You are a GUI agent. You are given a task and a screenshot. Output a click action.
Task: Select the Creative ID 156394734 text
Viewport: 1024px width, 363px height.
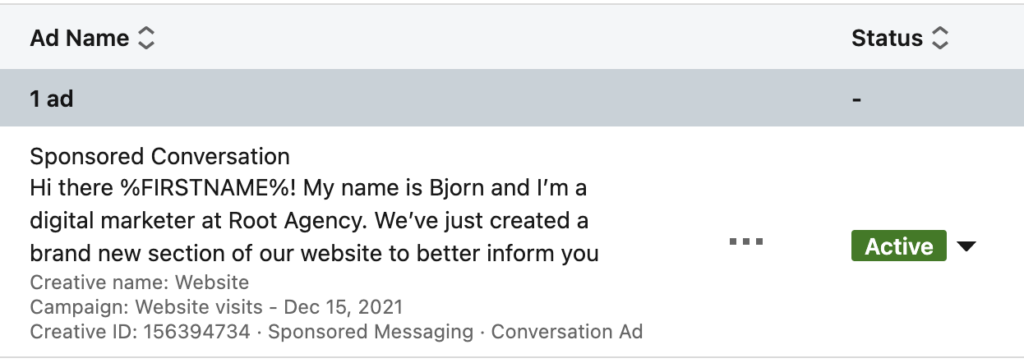(x=140, y=332)
